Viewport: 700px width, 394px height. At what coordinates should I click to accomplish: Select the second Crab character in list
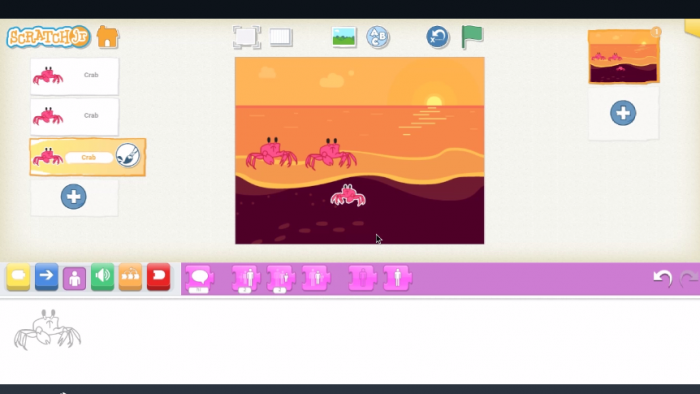coord(75,116)
